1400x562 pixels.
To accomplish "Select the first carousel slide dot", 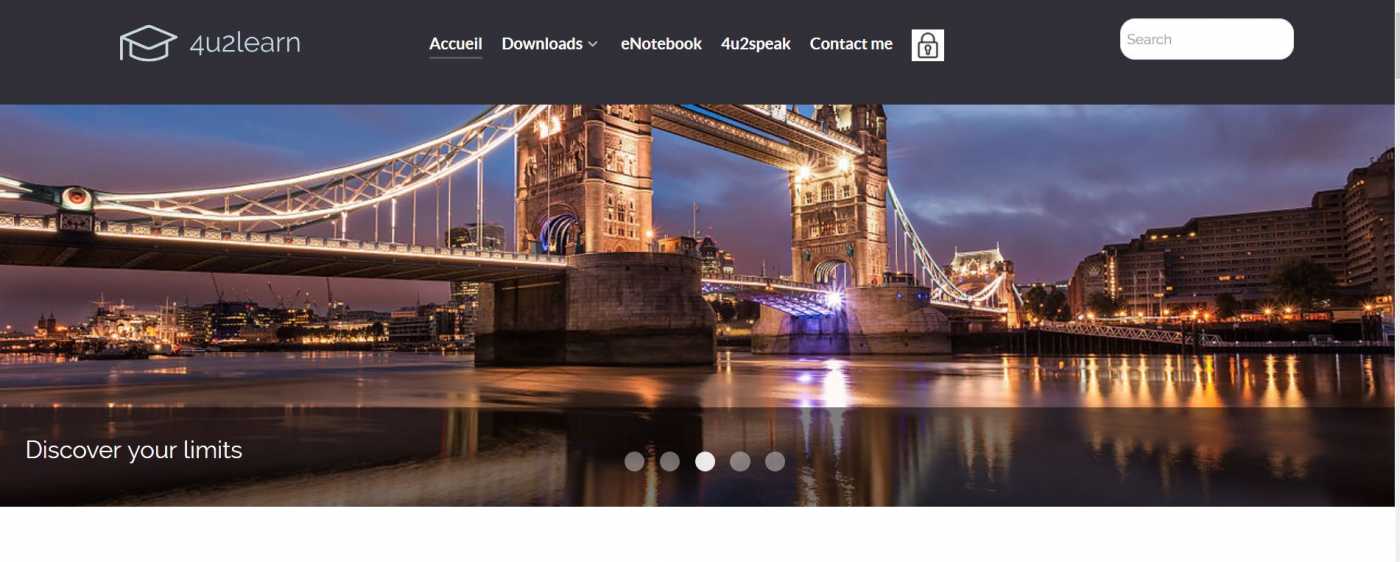I will (x=634, y=461).
